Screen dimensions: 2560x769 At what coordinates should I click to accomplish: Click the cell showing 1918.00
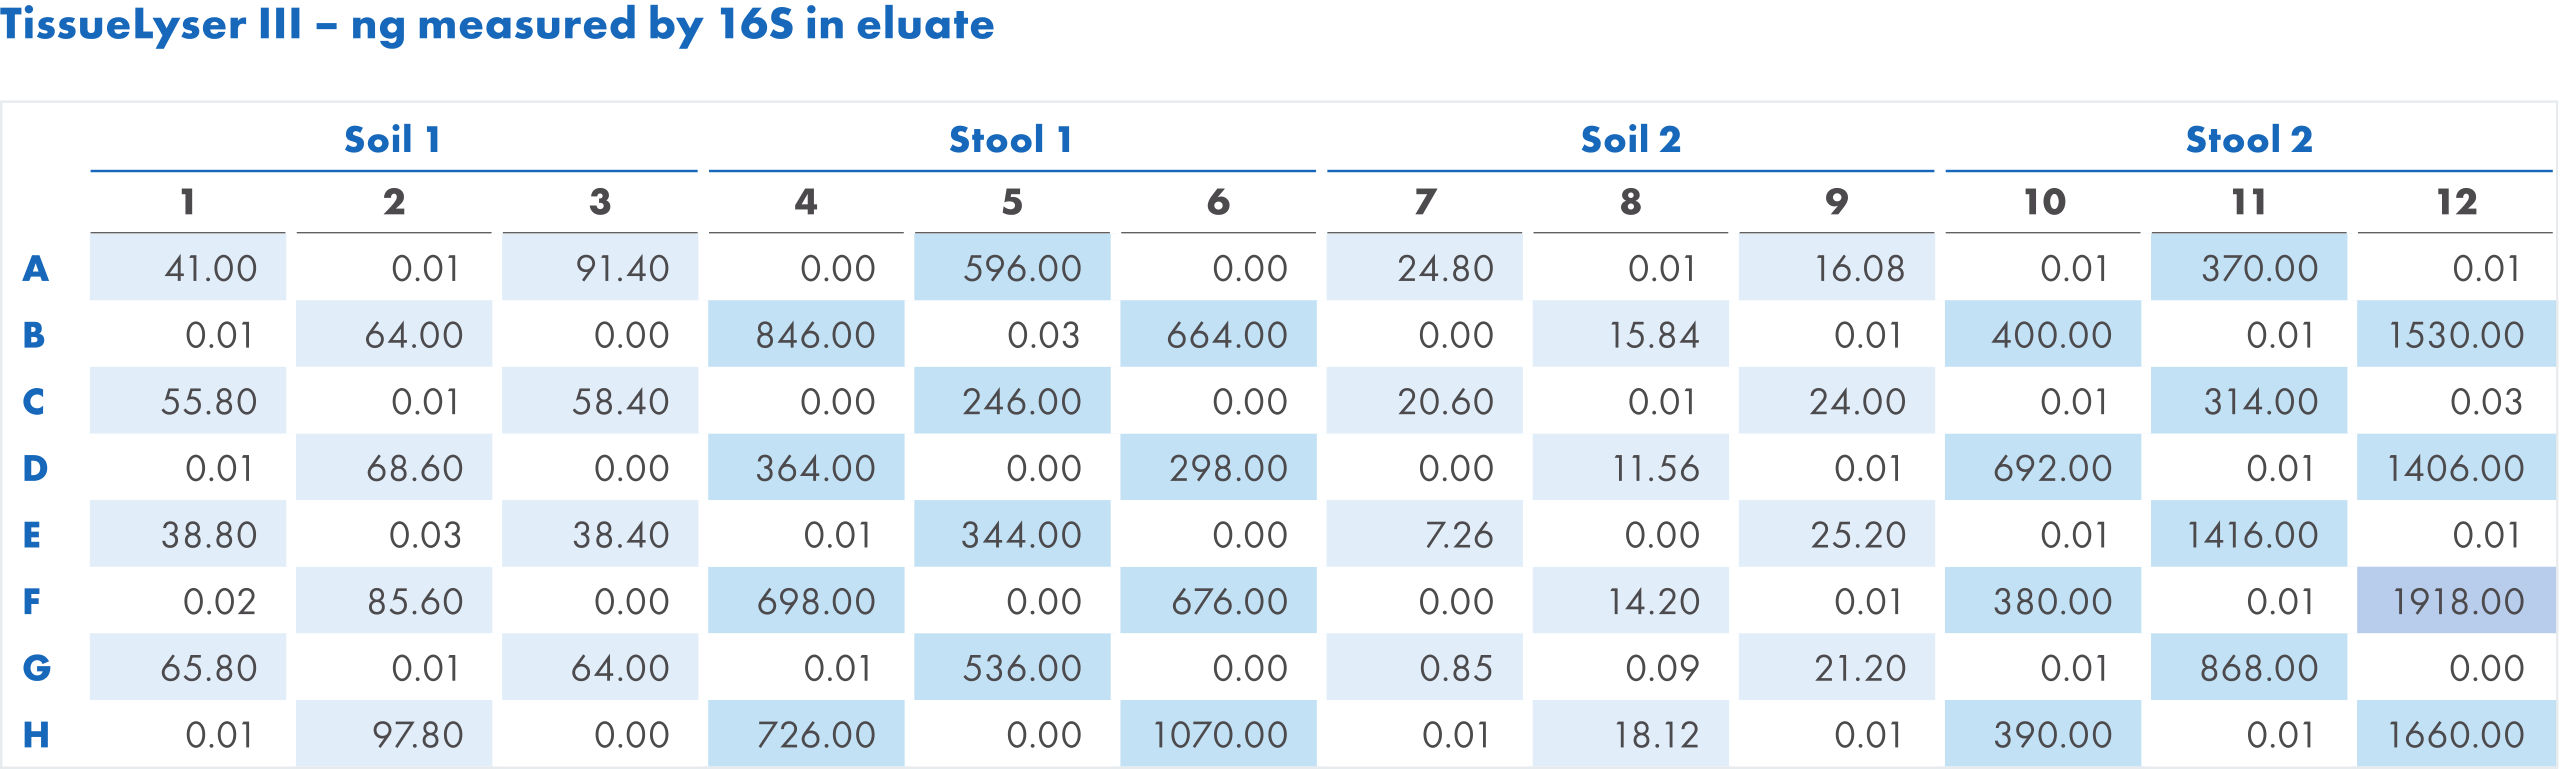tap(2456, 601)
